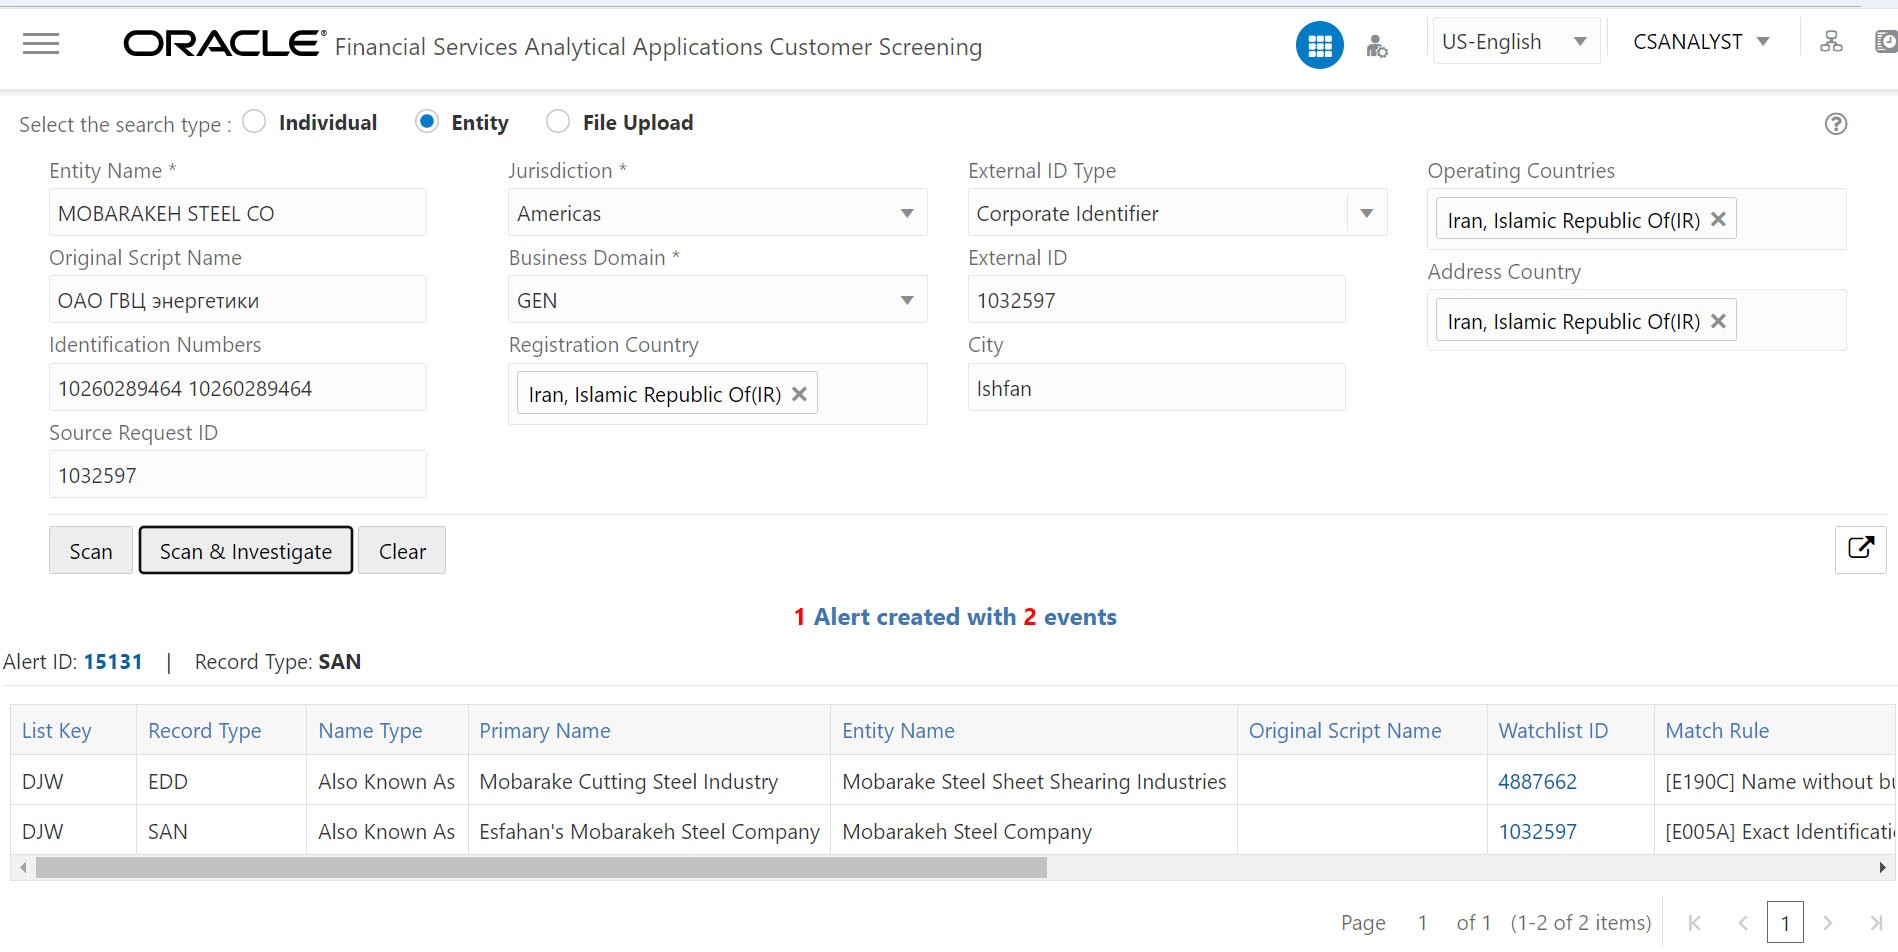Click the results table horizontal scrollbar thumb
The width and height of the screenshot is (1898, 952).
pyautogui.click(x=541, y=868)
